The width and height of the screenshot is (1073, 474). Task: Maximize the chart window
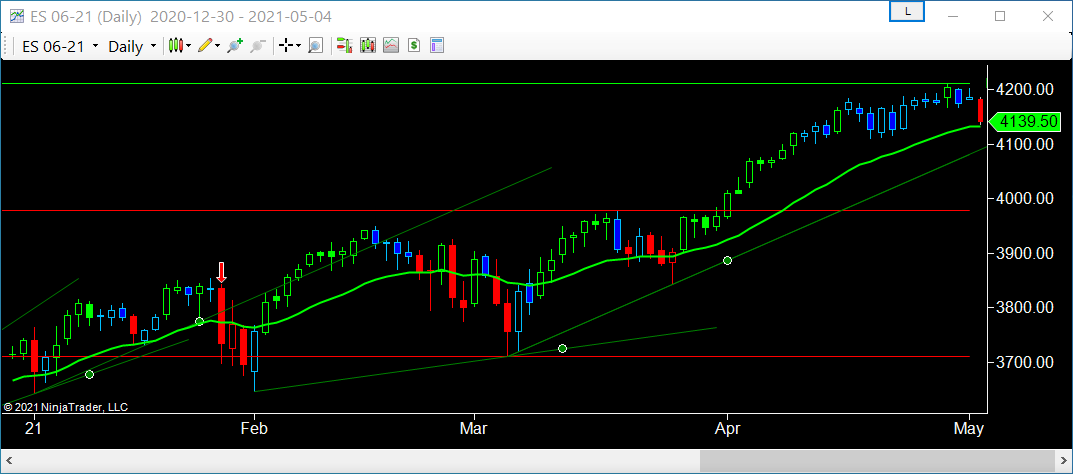coord(1000,16)
